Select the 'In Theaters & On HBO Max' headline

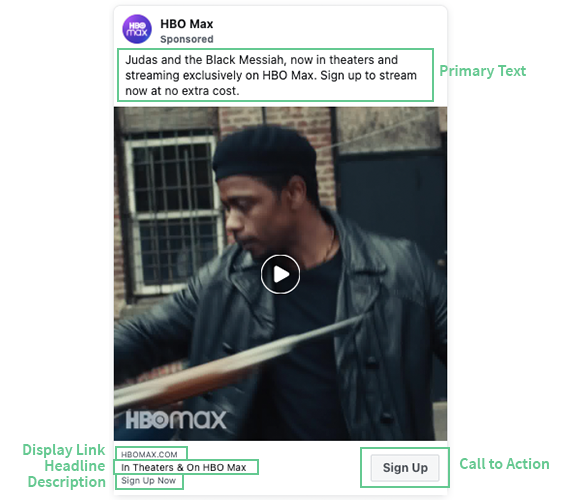(x=184, y=467)
